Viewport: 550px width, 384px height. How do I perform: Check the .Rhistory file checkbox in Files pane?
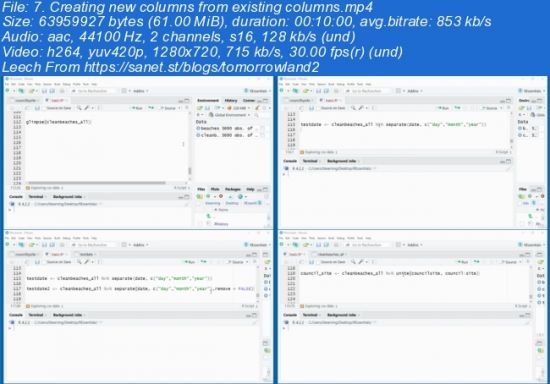(200, 224)
